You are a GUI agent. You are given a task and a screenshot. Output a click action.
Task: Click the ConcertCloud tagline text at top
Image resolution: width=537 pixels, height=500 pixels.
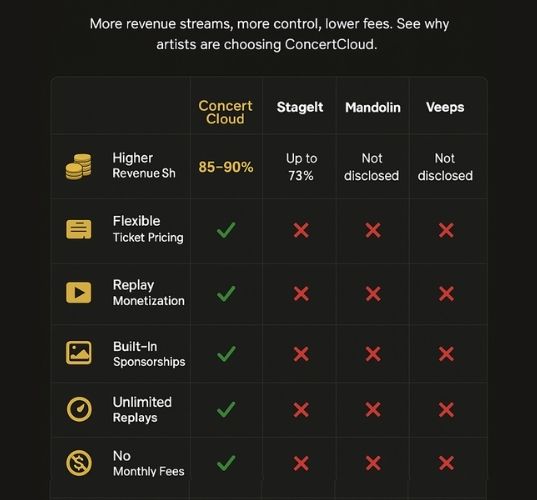coord(269,34)
